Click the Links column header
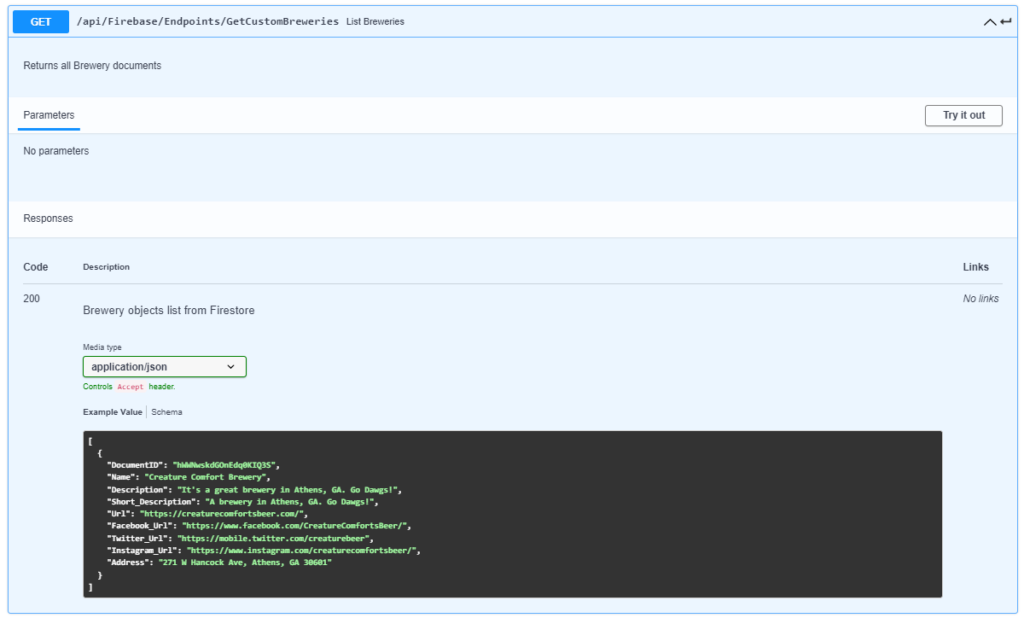Image resolution: width=1024 pixels, height=618 pixels. tap(975, 267)
